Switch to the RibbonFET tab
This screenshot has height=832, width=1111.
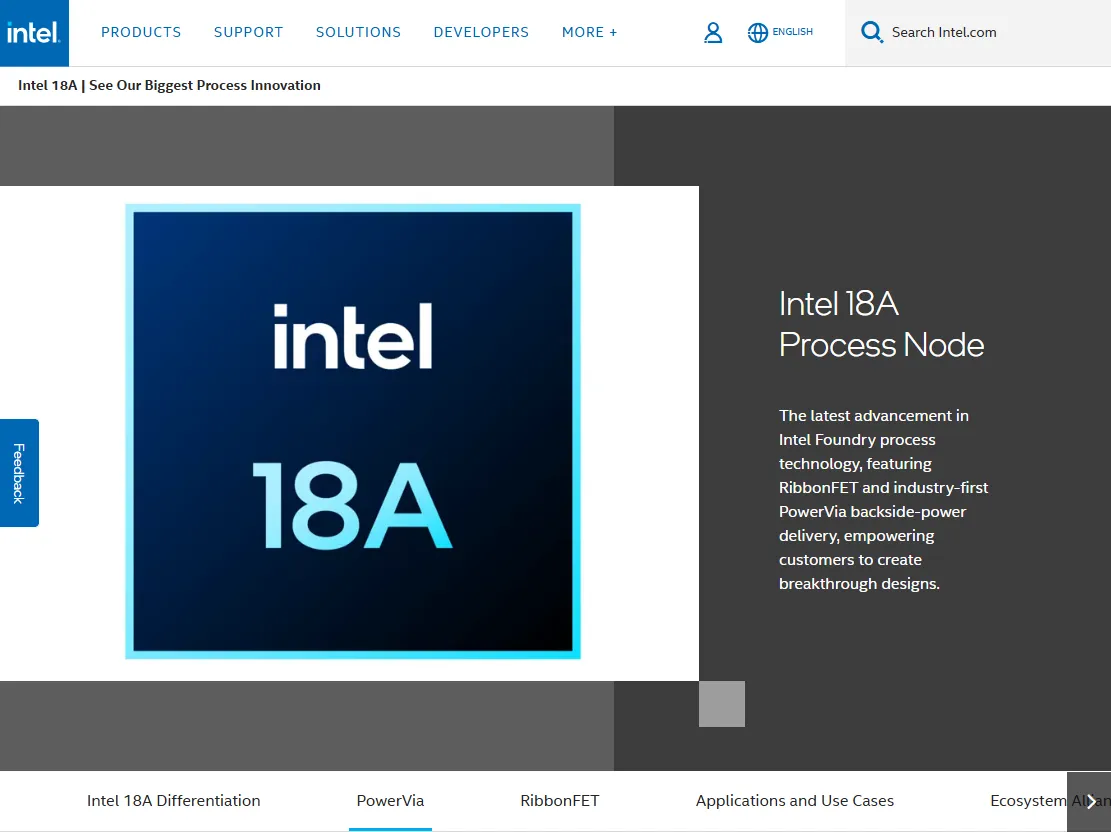560,801
